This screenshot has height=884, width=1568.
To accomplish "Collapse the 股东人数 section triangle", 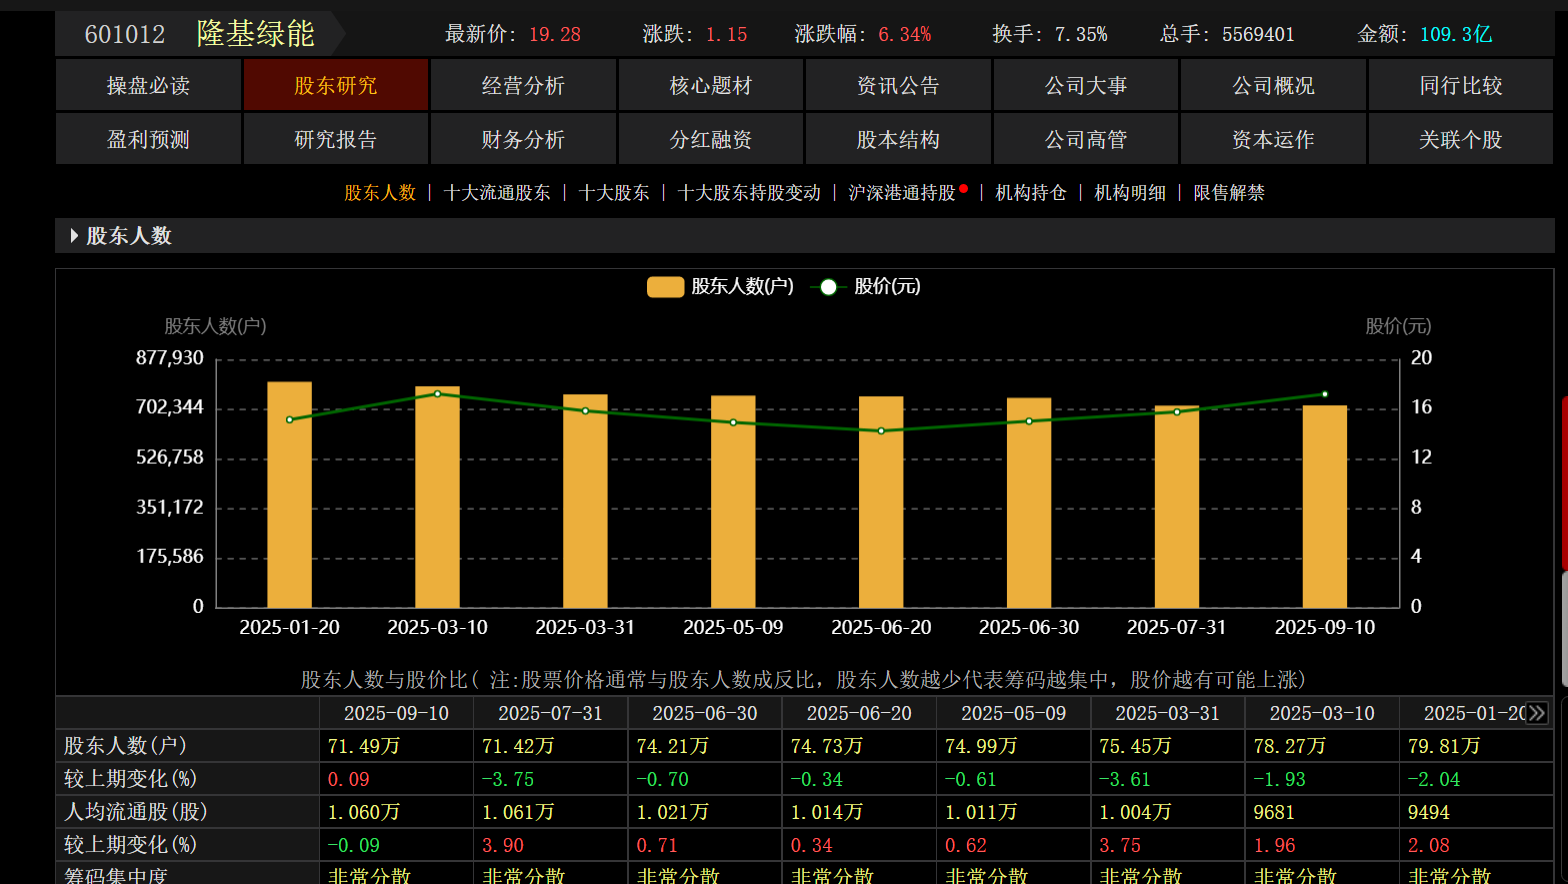I will (x=75, y=236).
